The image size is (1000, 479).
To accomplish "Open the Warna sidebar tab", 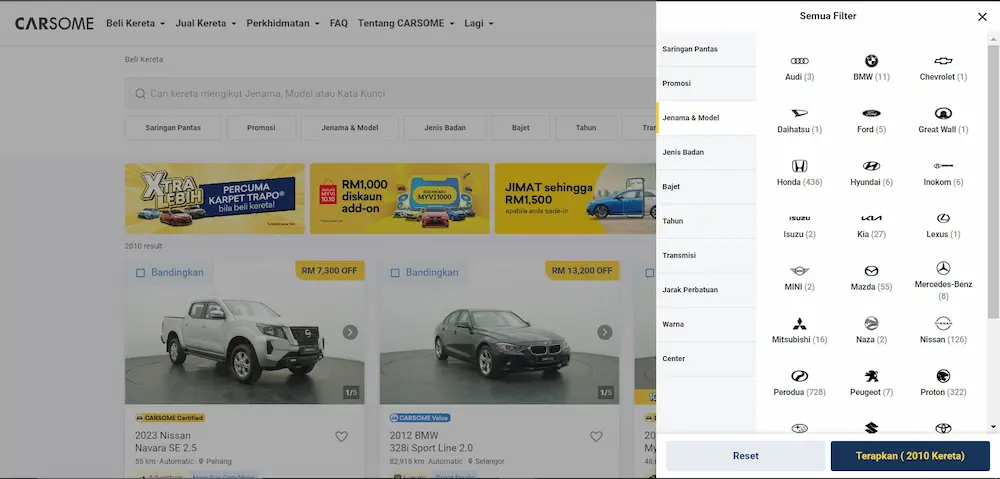I will click(x=706, y=325).
